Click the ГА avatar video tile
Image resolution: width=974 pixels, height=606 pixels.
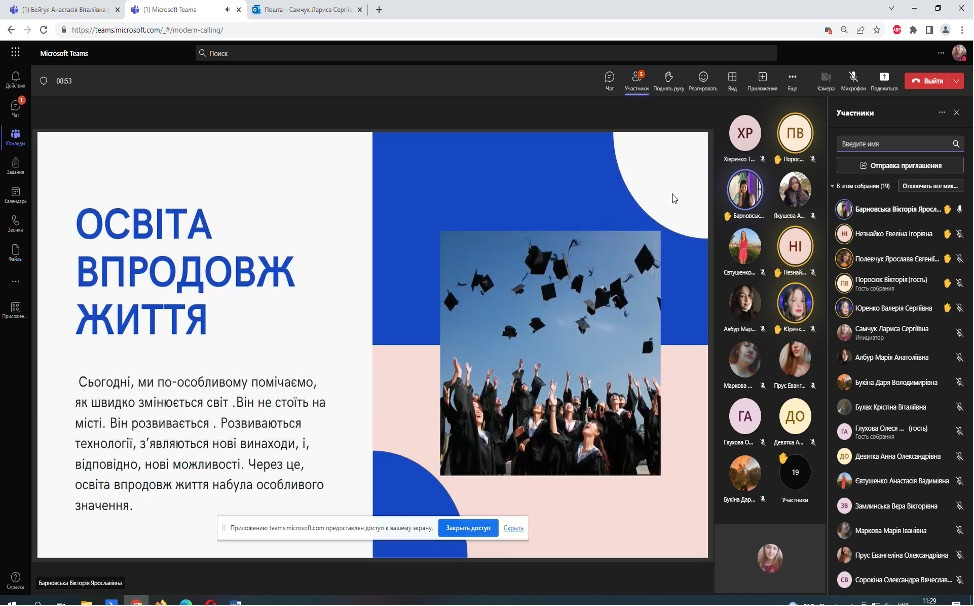[745, 417]
